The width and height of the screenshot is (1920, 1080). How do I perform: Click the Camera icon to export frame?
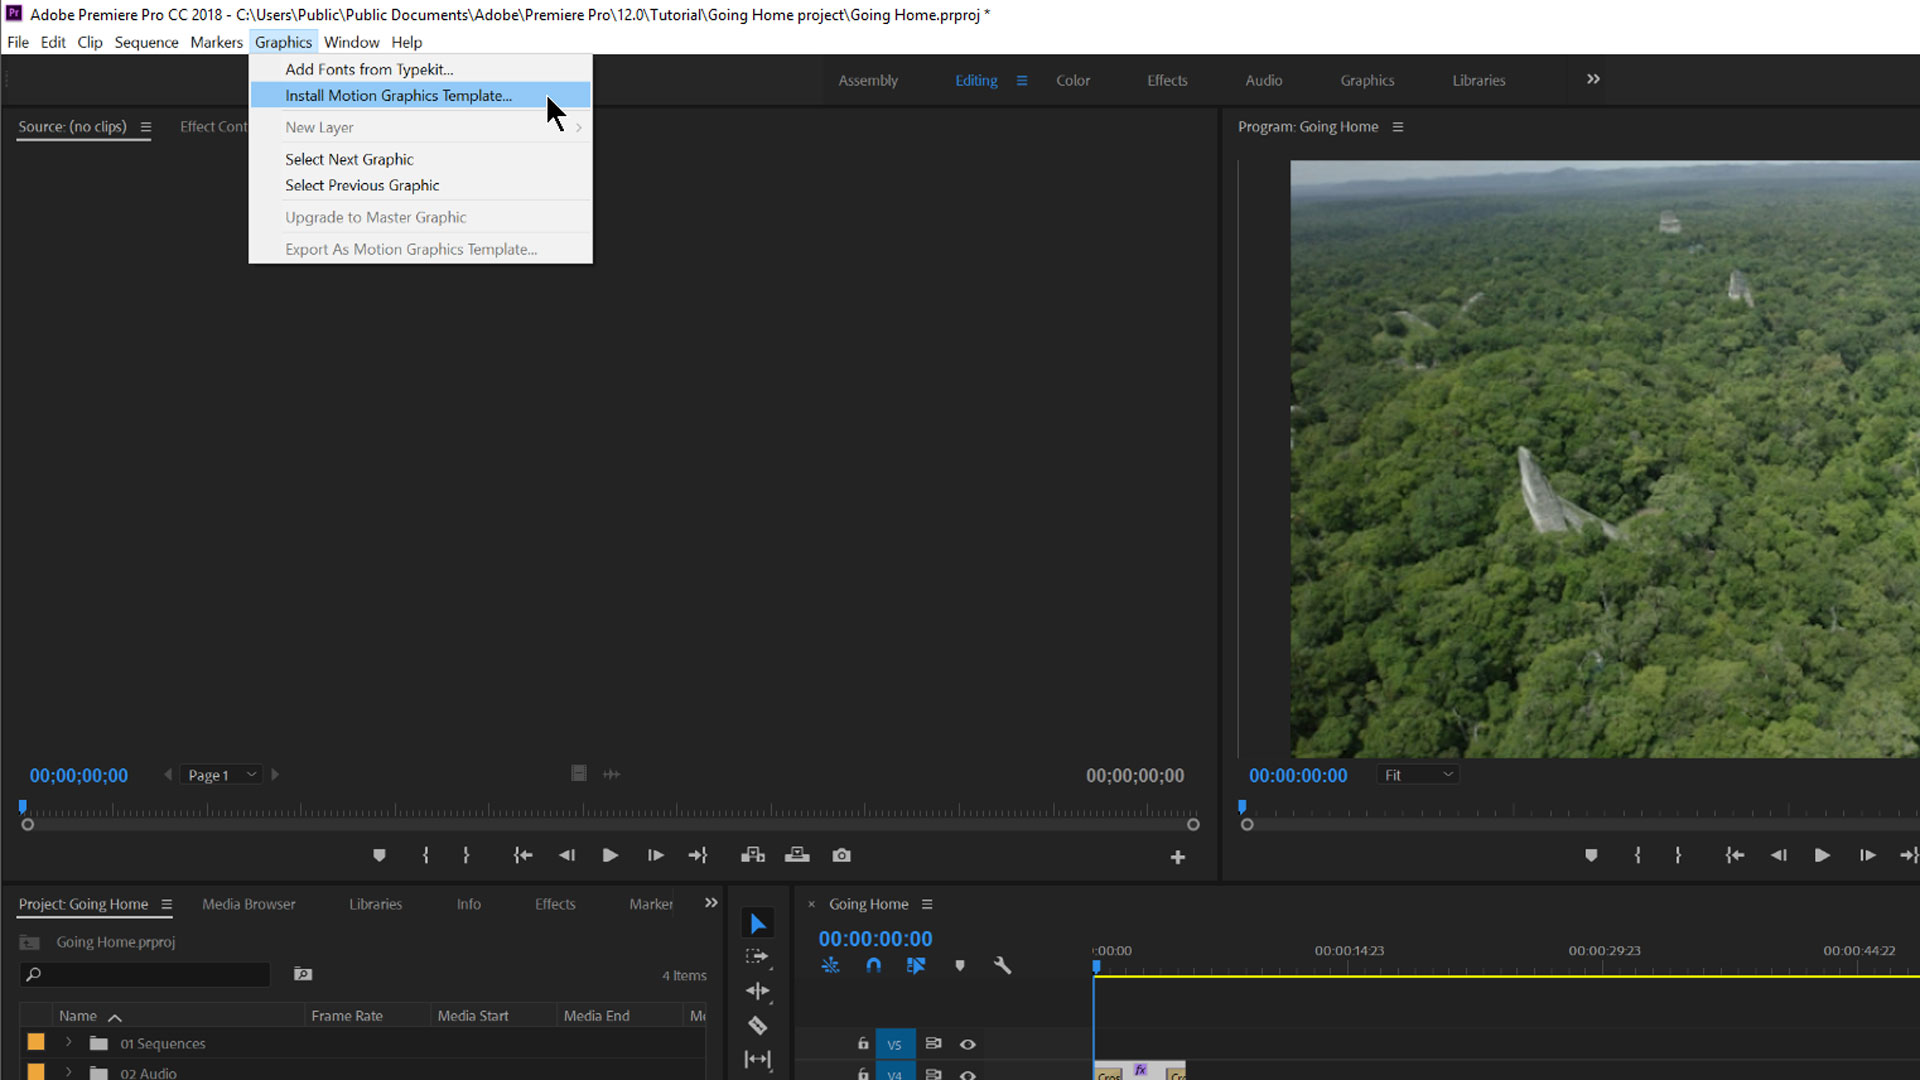pyautogui.click(x=841, y=855)
